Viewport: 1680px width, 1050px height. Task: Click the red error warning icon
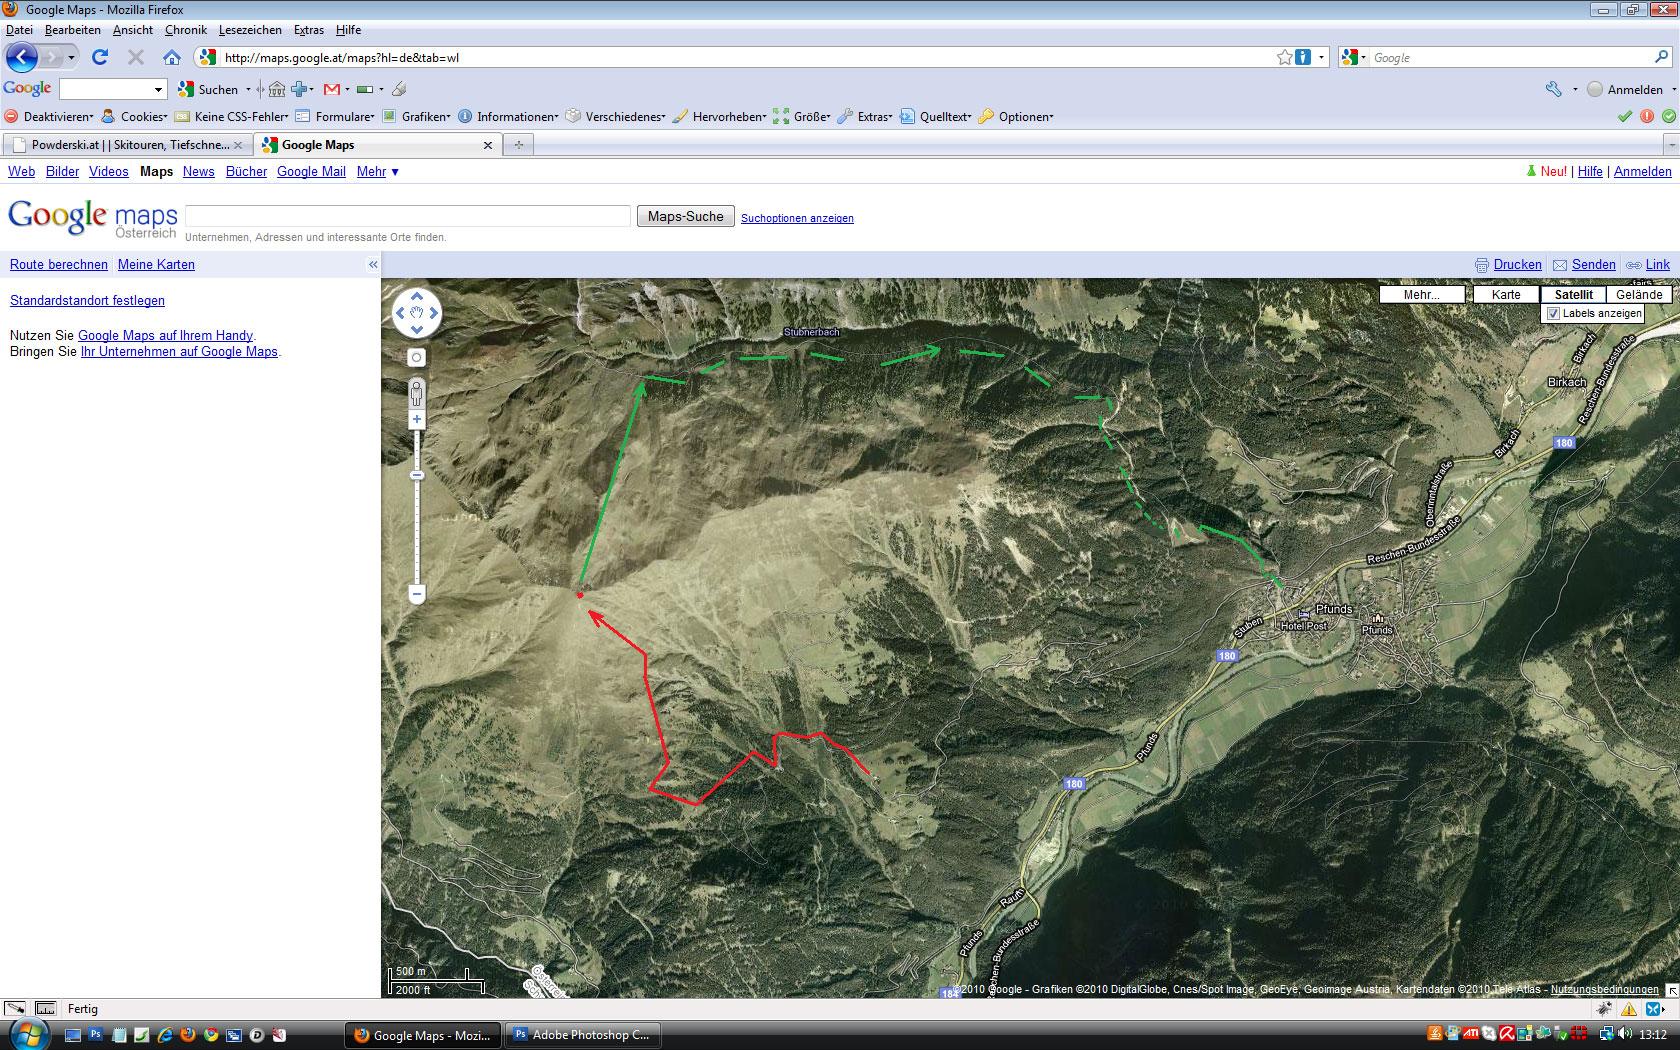[x=1647, y=117]
